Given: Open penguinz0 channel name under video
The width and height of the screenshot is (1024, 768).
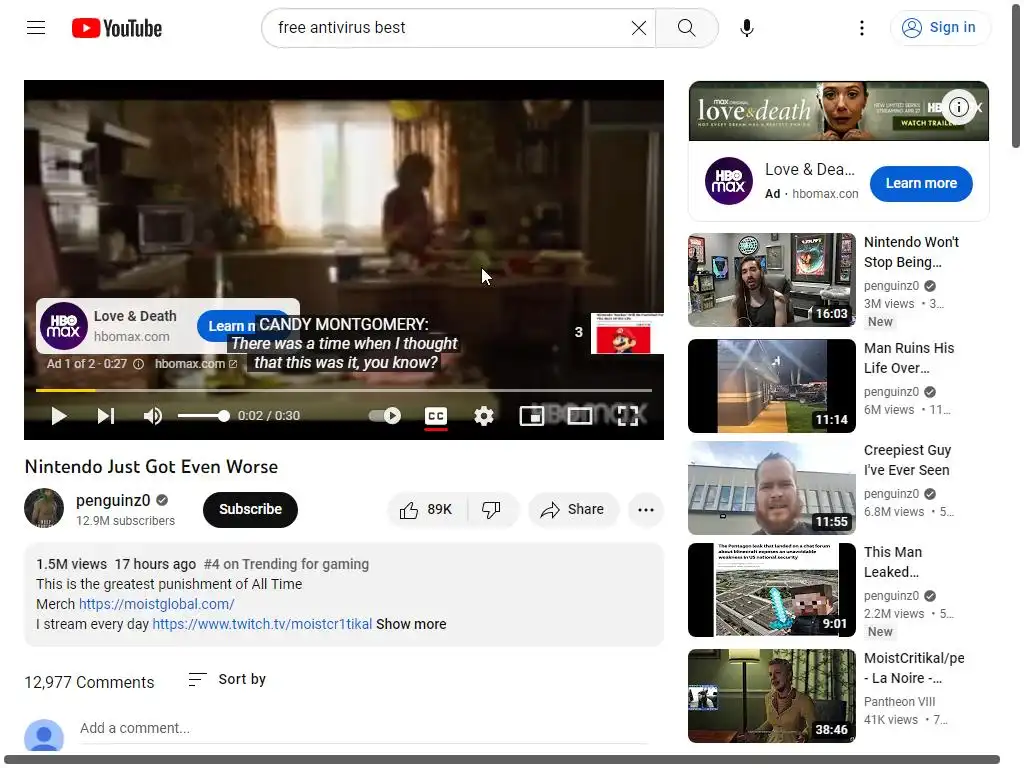Looking at the screenshot, I should tap(113, 500).
